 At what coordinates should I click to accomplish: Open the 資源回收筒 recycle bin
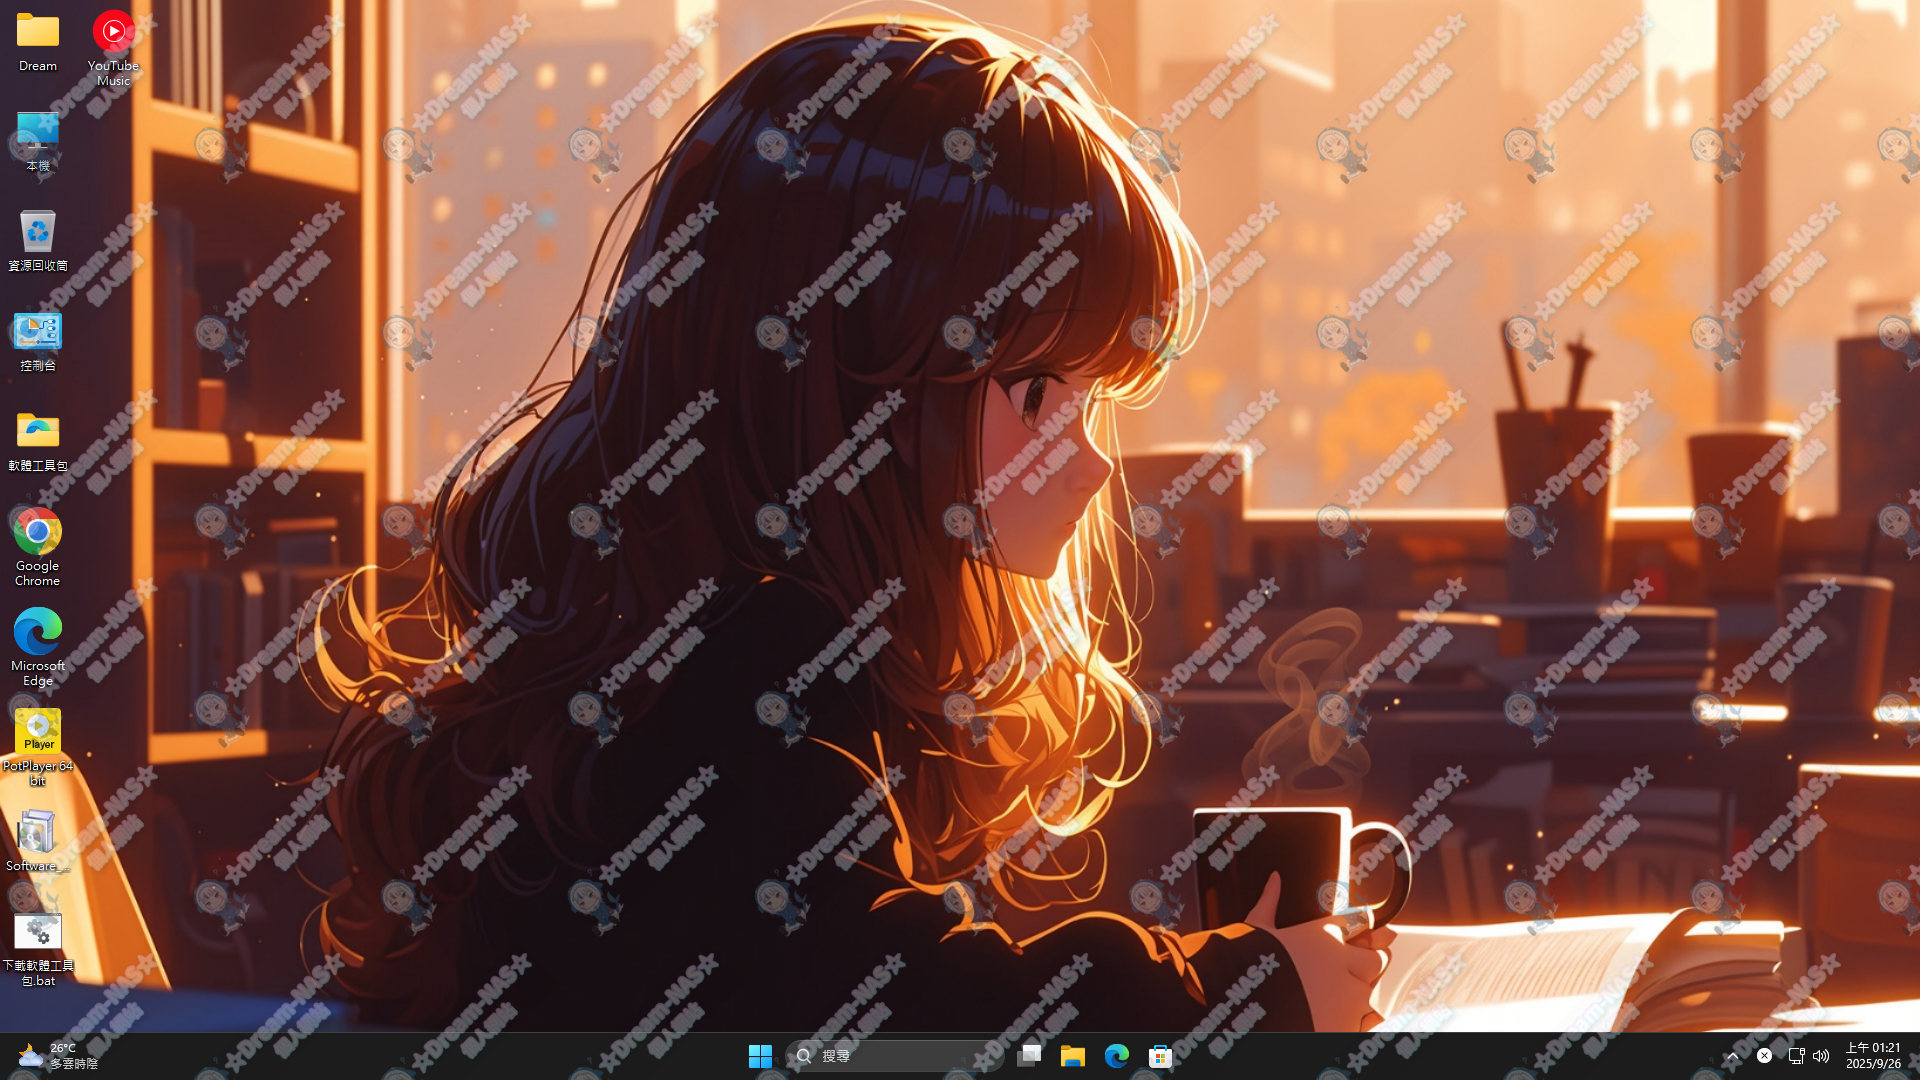coord(37,232)
